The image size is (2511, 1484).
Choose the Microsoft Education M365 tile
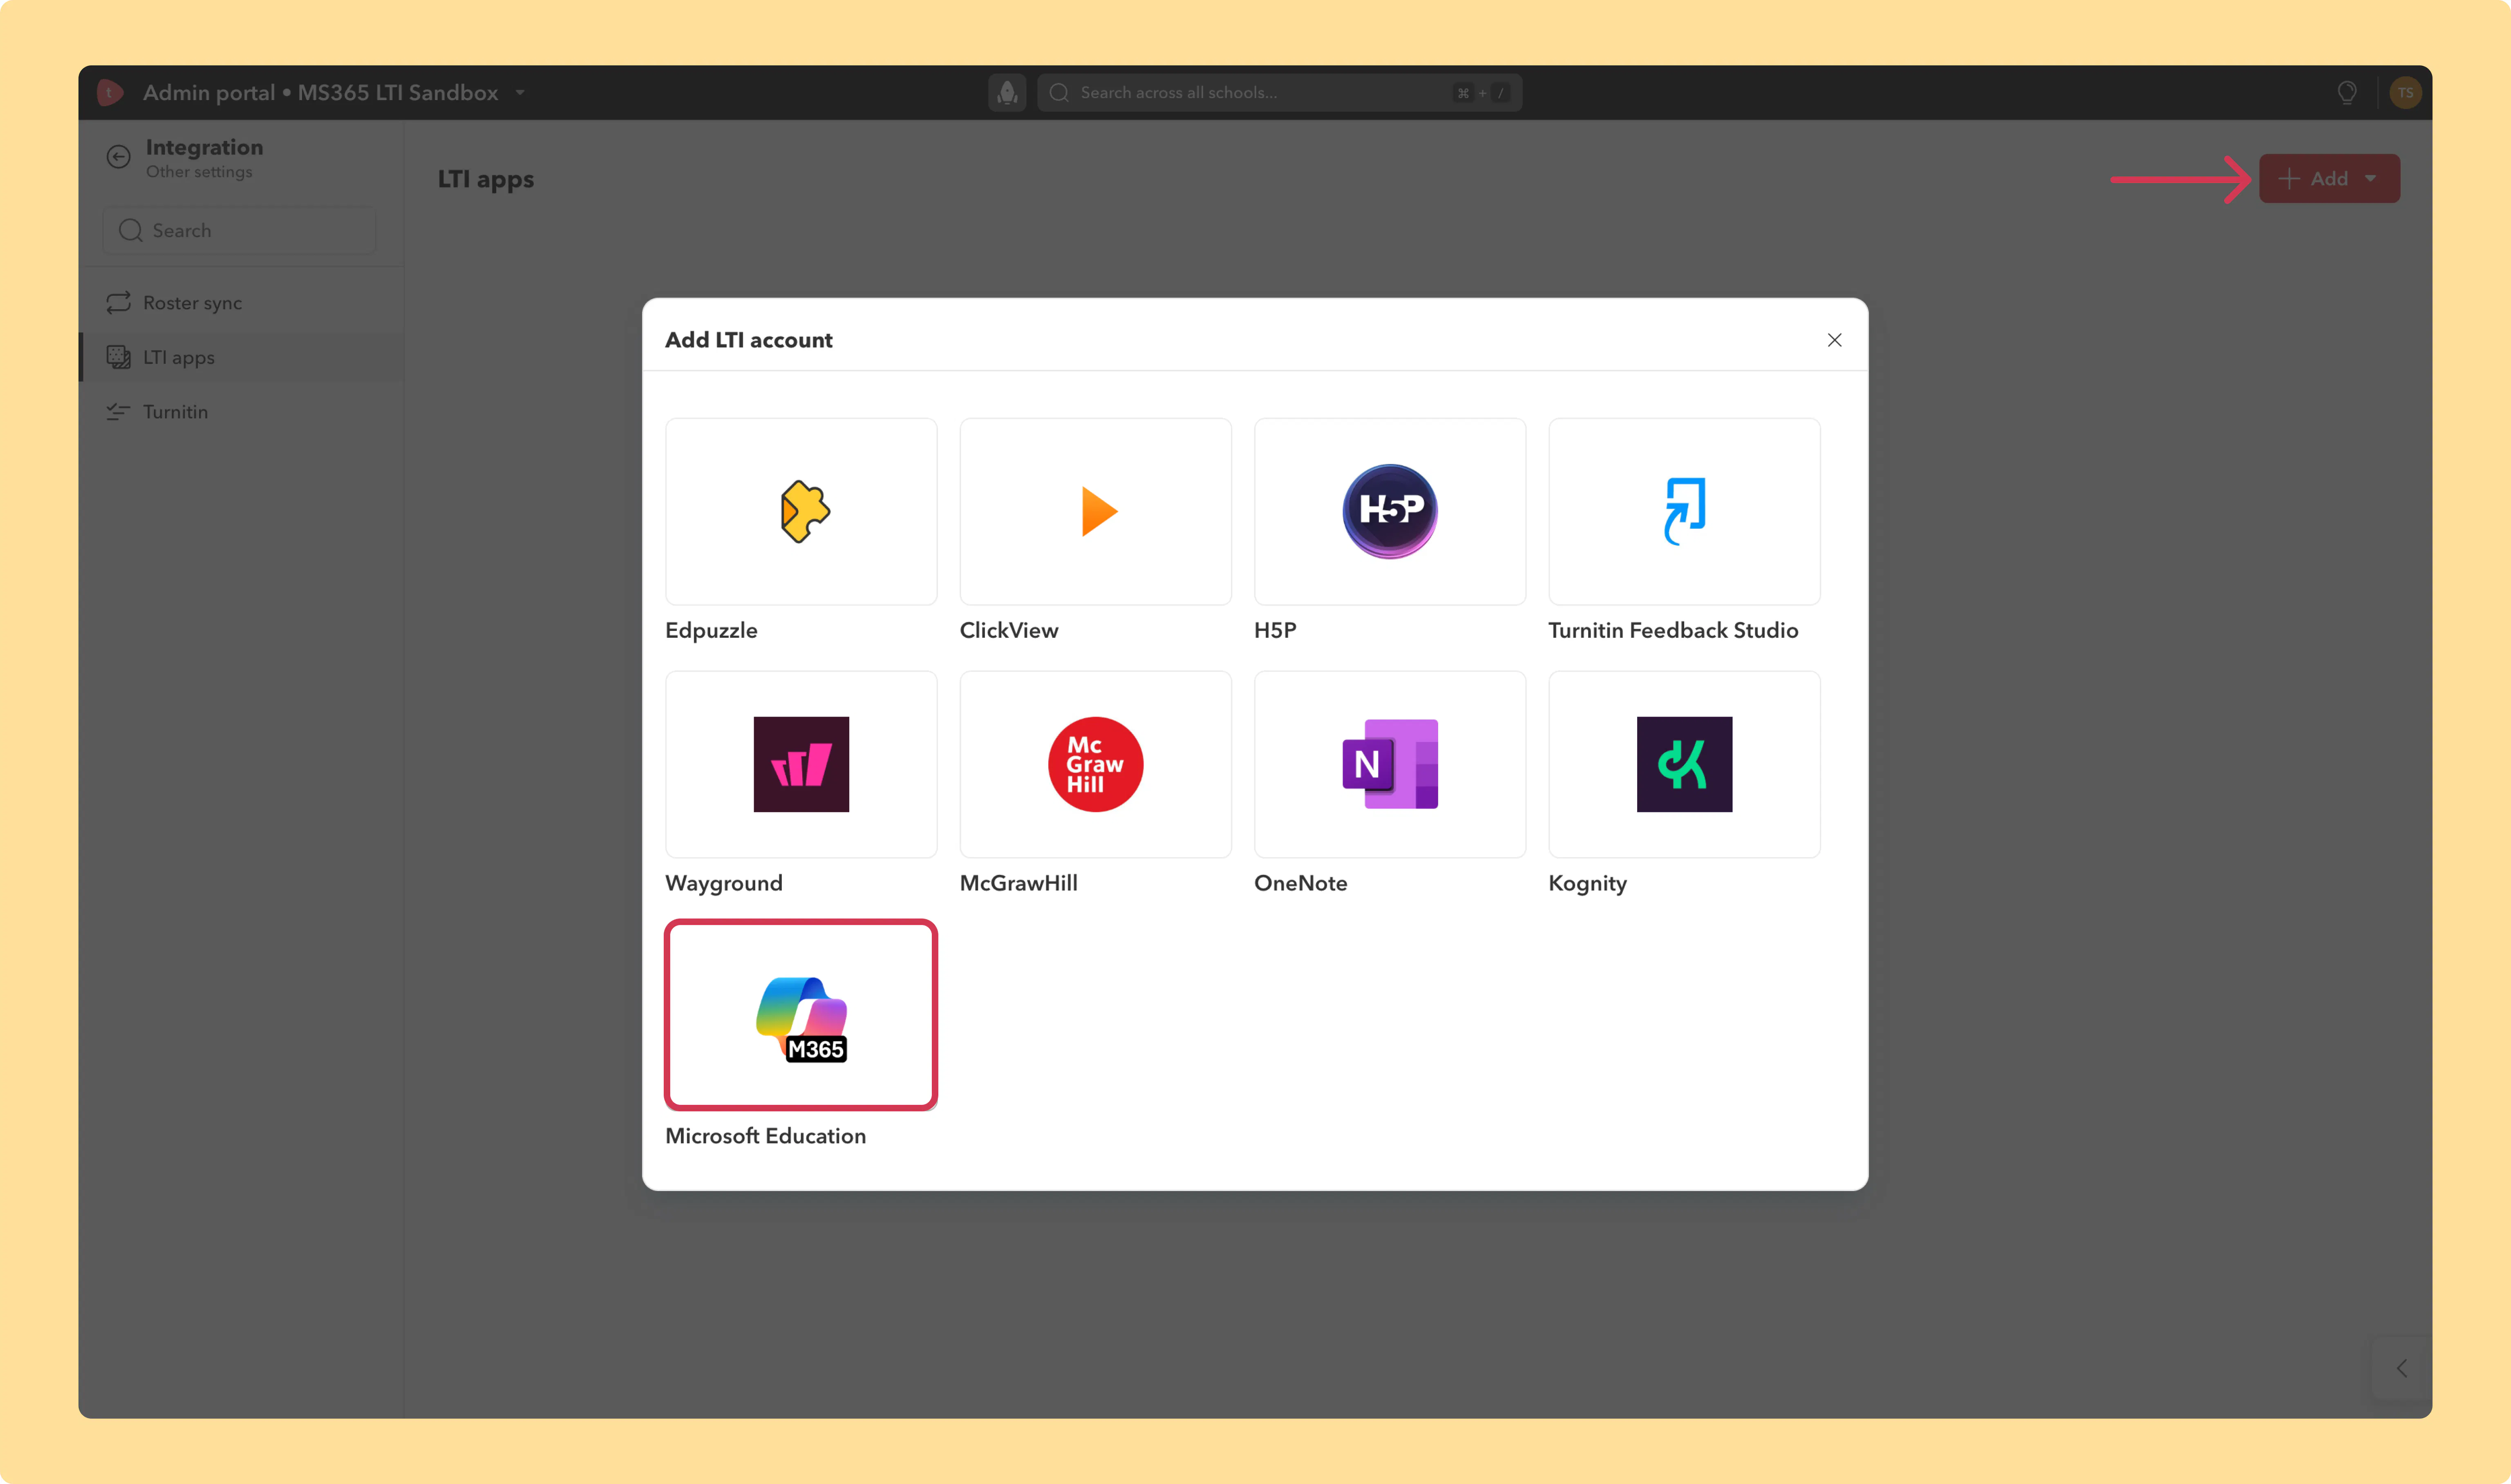[801, 1015]
